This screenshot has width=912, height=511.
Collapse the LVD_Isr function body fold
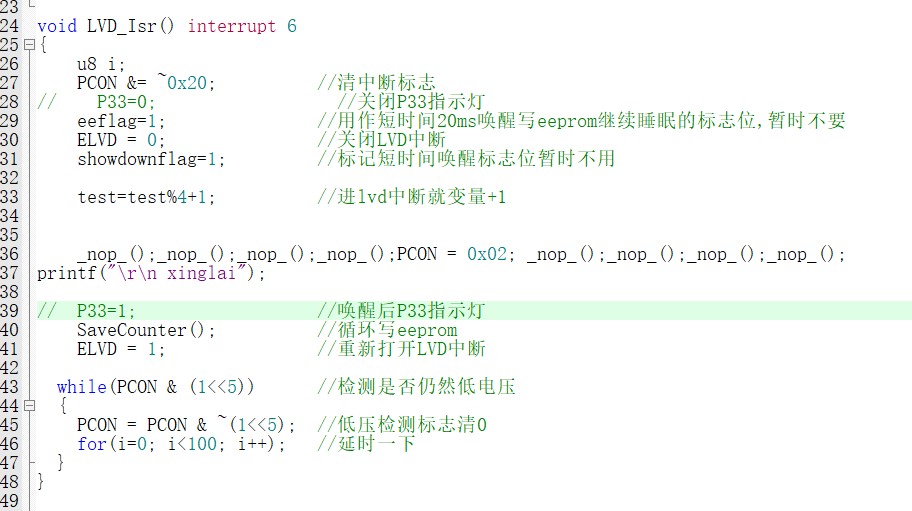tap(28, 45)
